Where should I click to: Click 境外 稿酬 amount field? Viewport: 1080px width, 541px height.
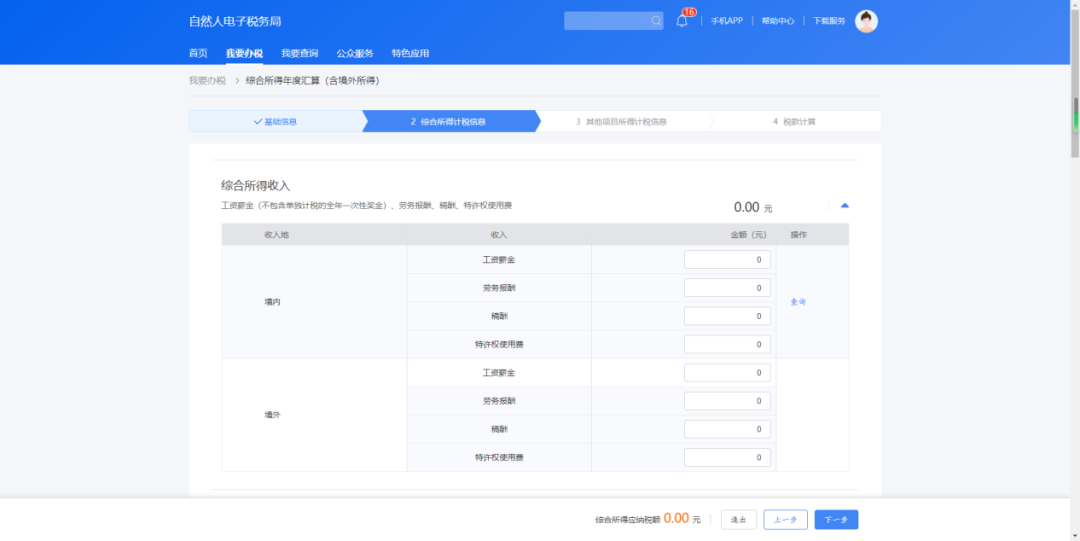(727, 429)
